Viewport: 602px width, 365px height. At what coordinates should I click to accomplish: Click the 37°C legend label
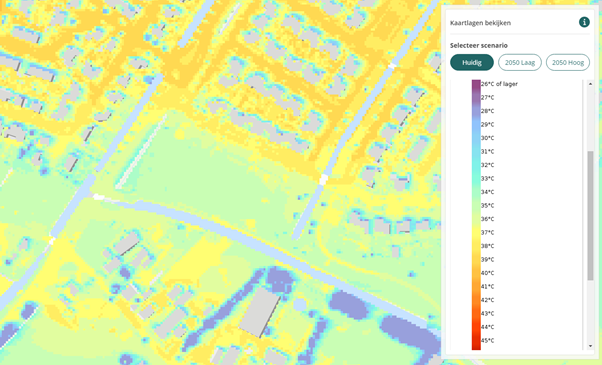pos(488,233)
